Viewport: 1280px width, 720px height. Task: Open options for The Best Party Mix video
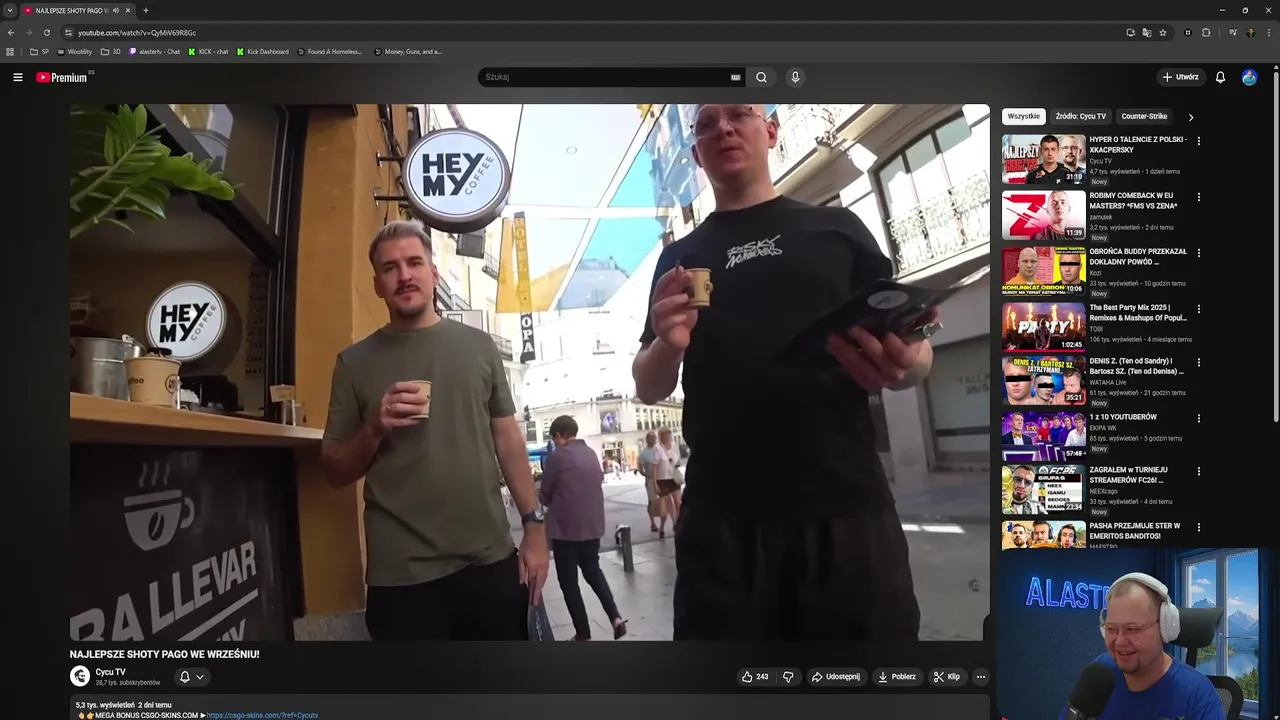click(1198, 309)
